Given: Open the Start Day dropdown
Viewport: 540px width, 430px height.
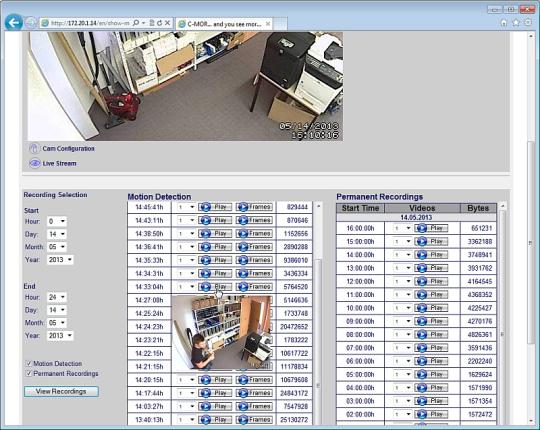Looking at the screenshot, I should point(57,234).
